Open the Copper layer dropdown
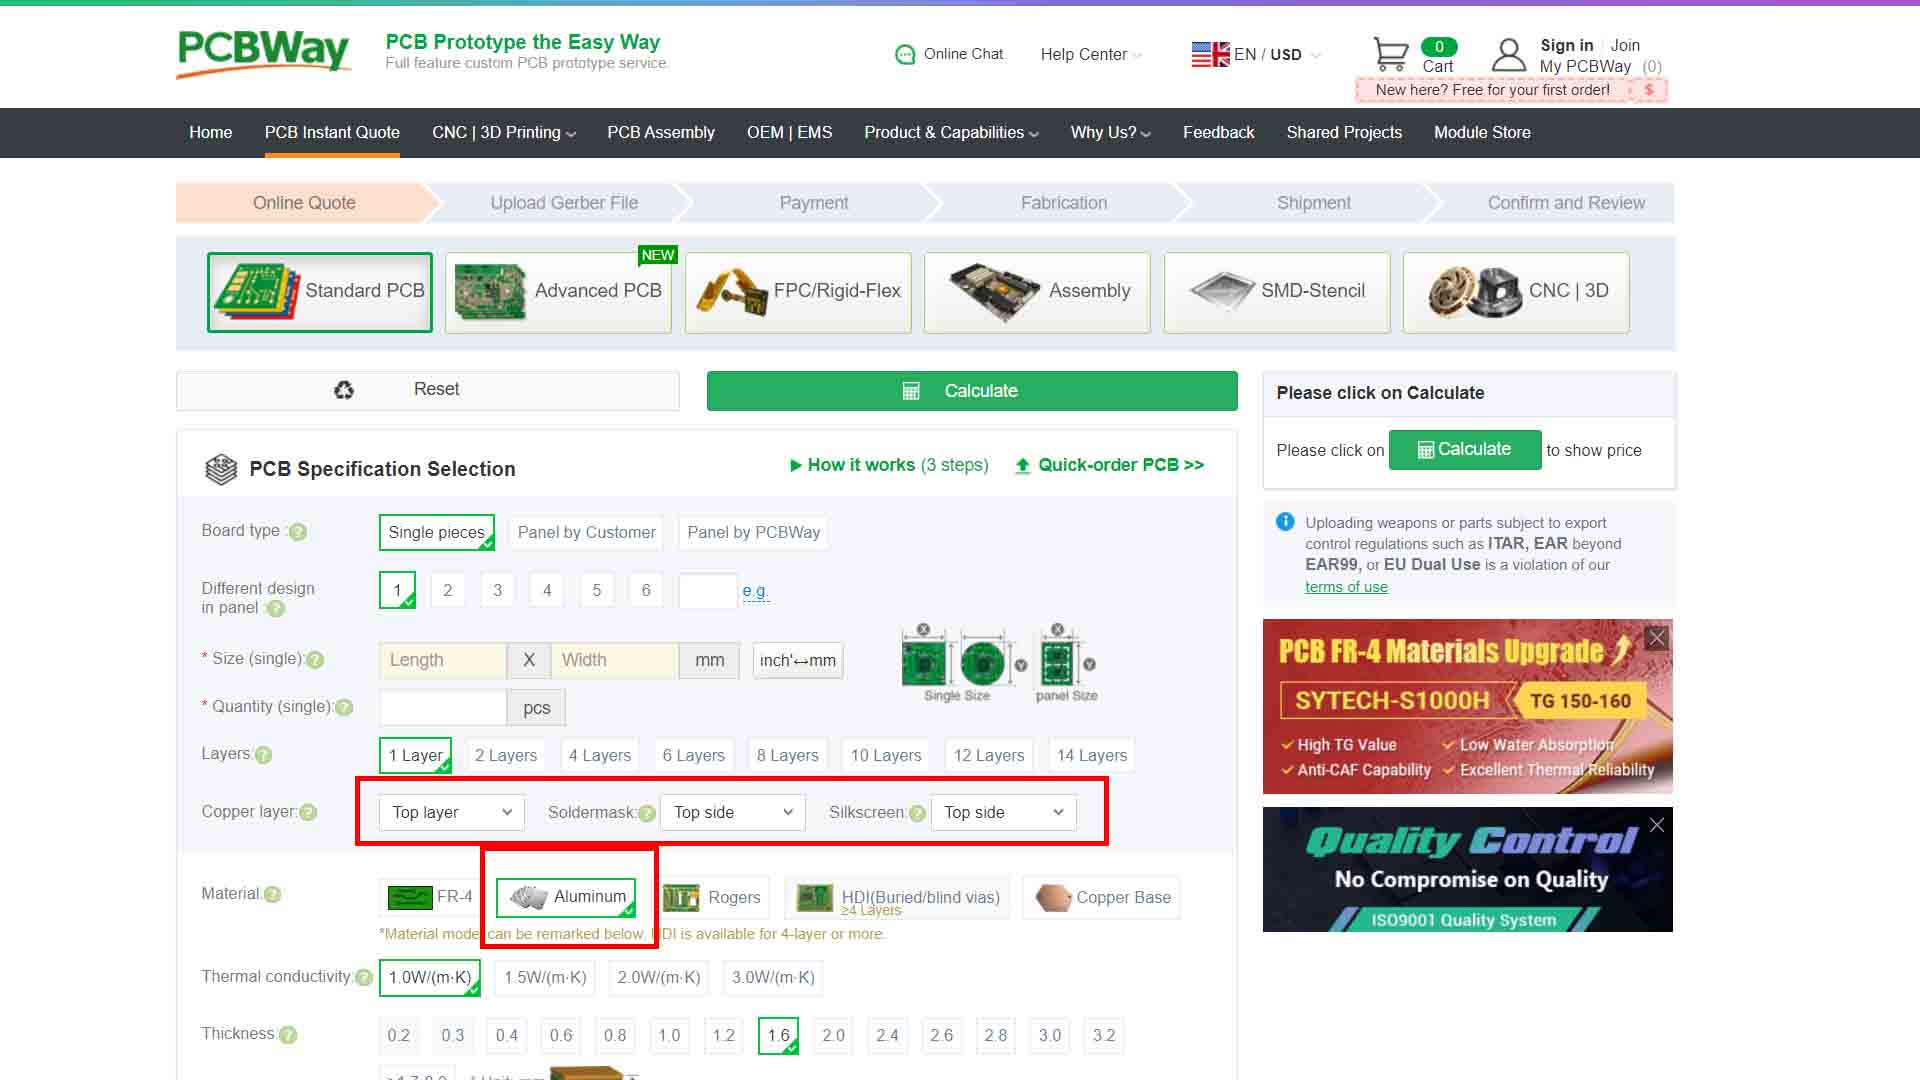Screen dimensions: 1920x1080 (451, 812)
